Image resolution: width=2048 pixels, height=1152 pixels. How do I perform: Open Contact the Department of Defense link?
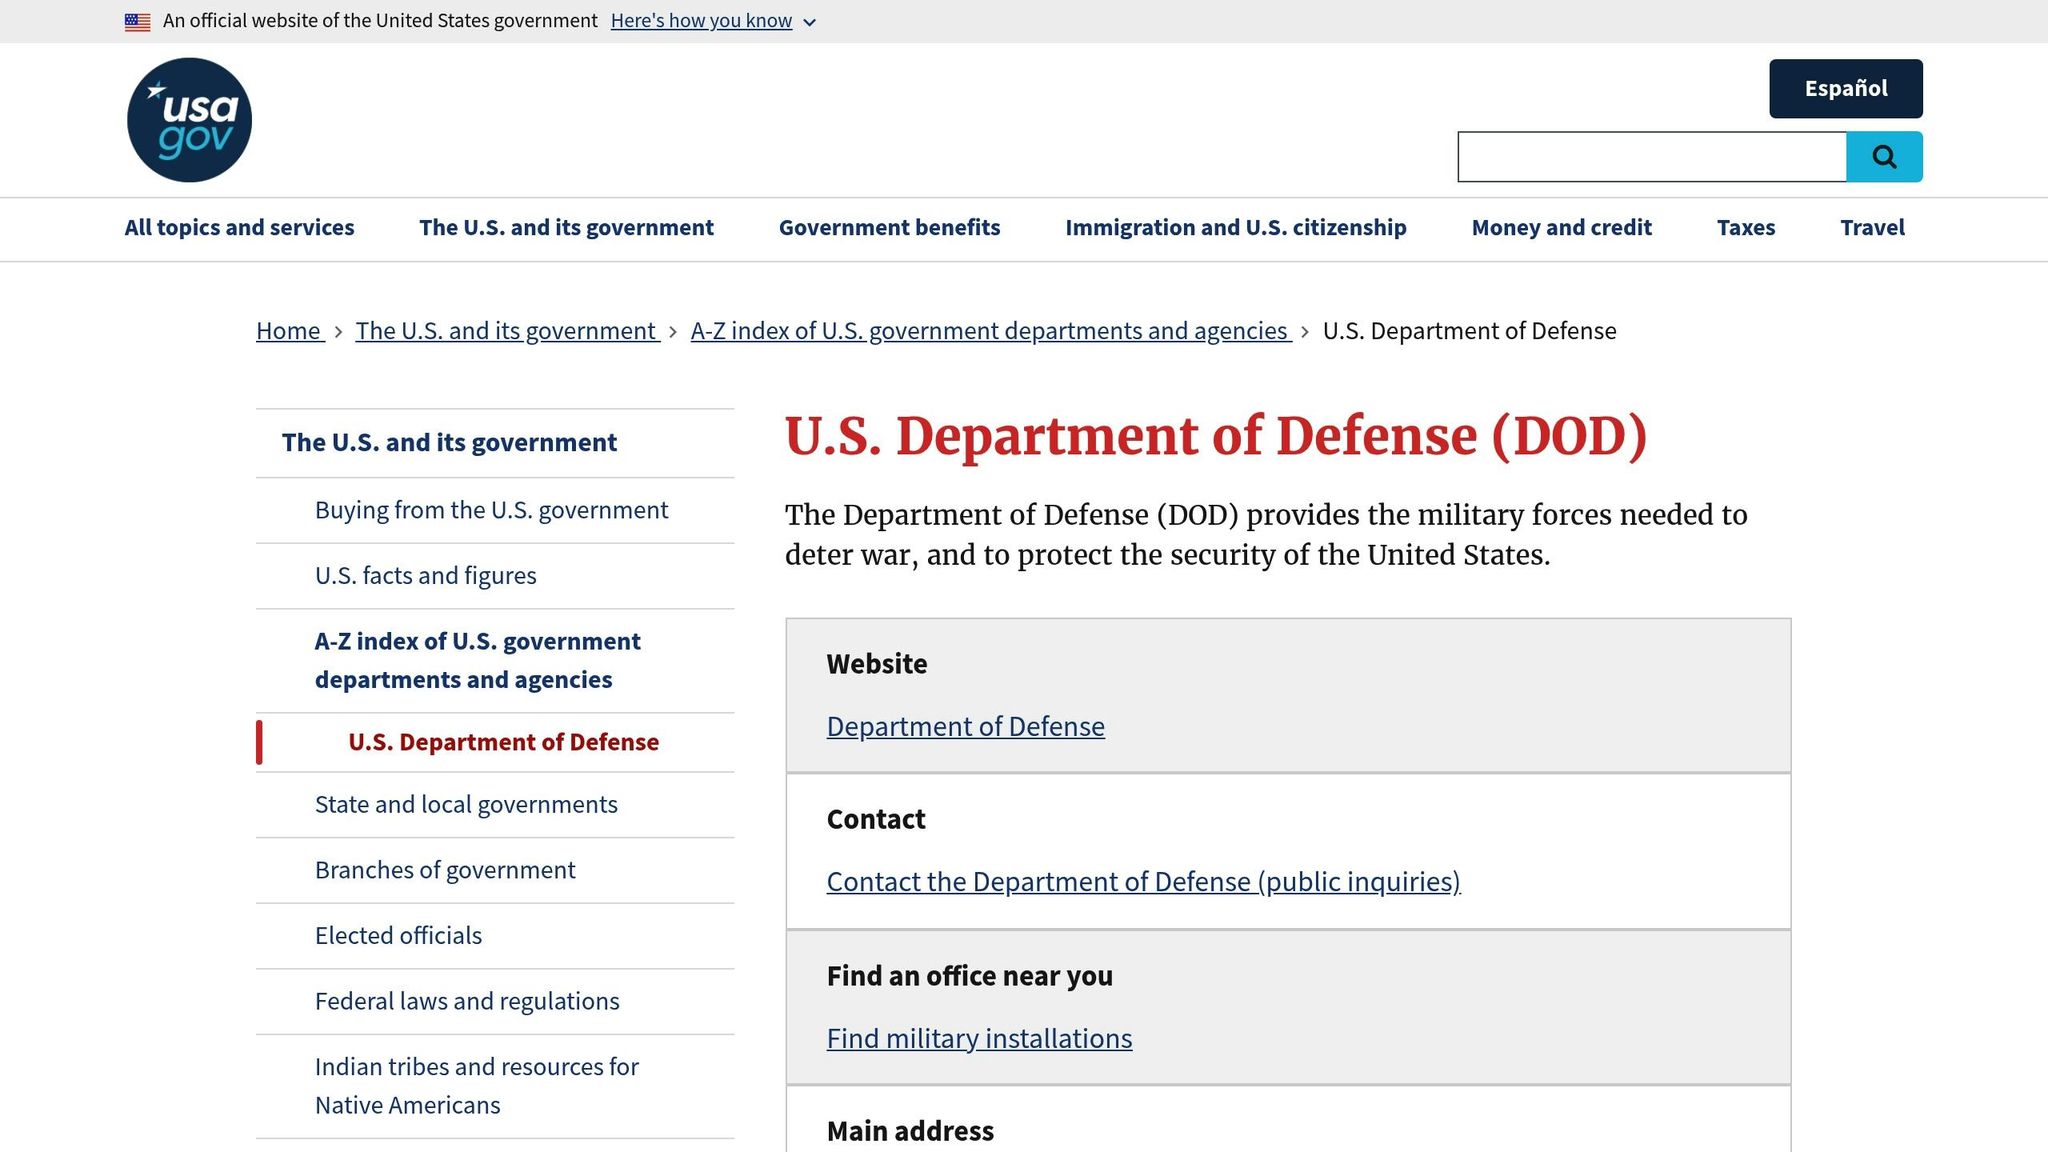point(1143,882)
